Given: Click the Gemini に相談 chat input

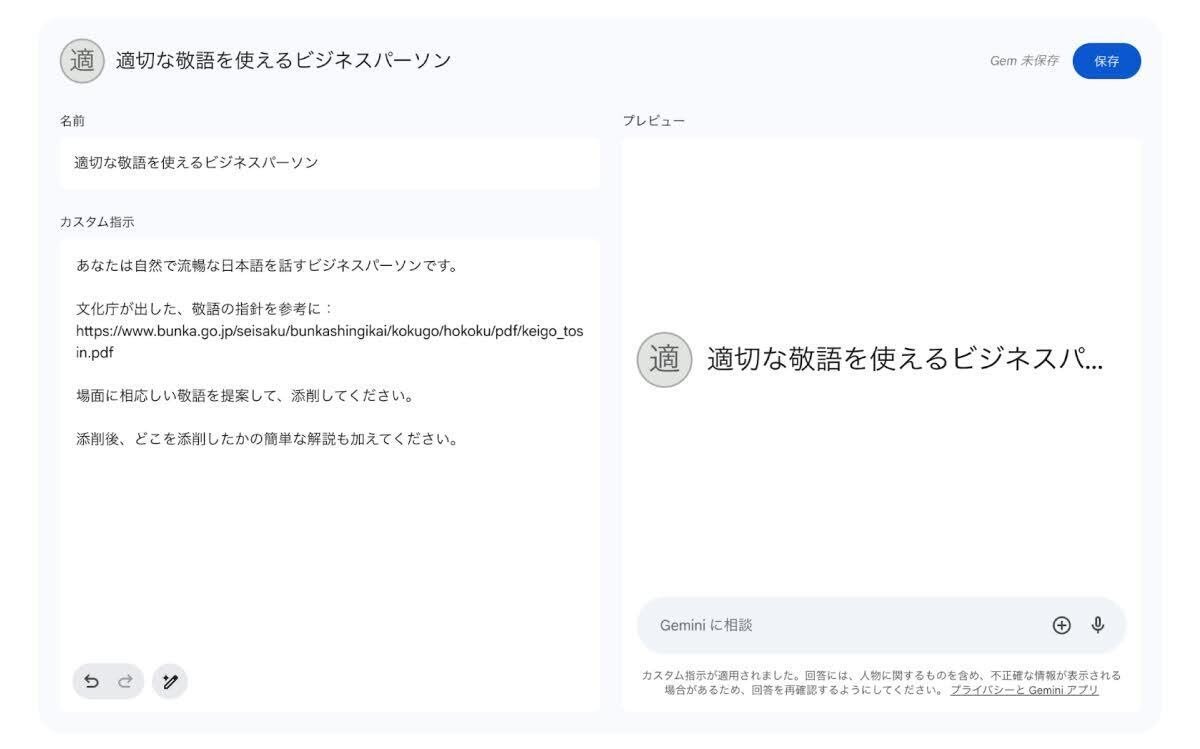Looking at the screenshot, I should tap(881, 625).
